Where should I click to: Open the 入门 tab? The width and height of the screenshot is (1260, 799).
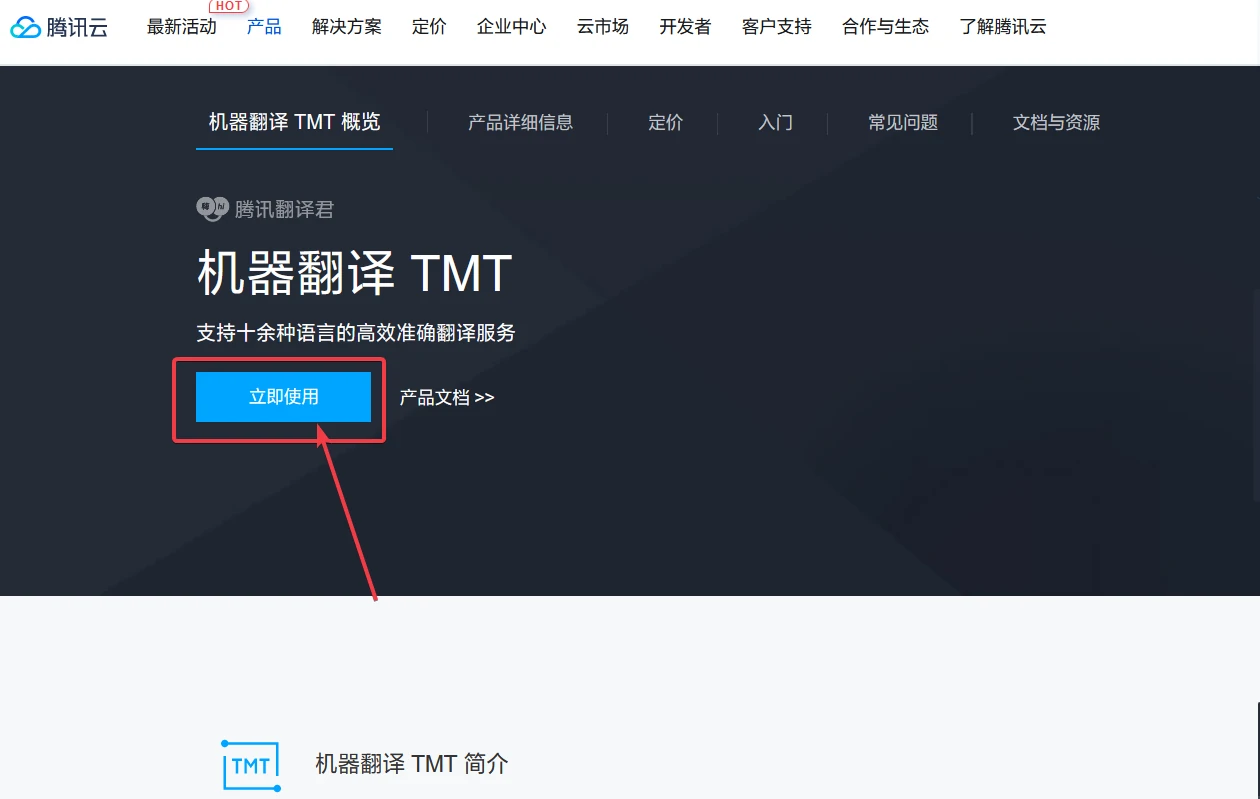pyautogui.click(x=775, y=122)
